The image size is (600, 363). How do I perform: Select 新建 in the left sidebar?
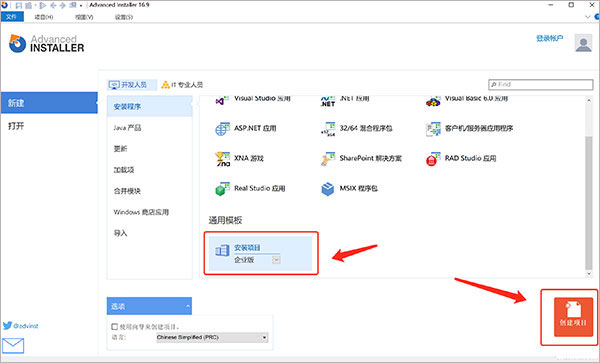(x=49, y=103)
